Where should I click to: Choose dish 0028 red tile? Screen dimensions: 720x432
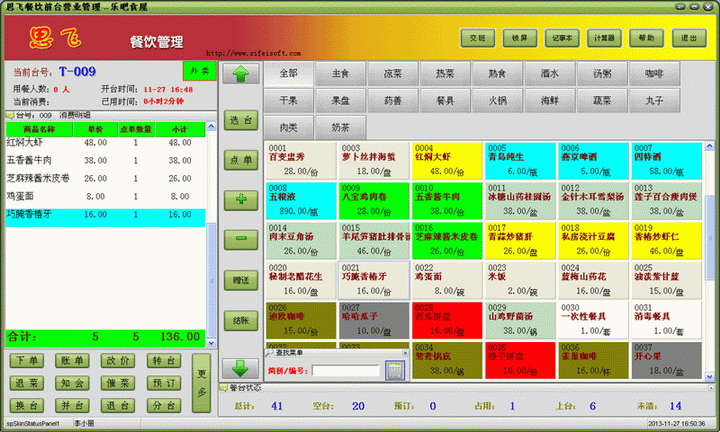(x=447, y=320)
